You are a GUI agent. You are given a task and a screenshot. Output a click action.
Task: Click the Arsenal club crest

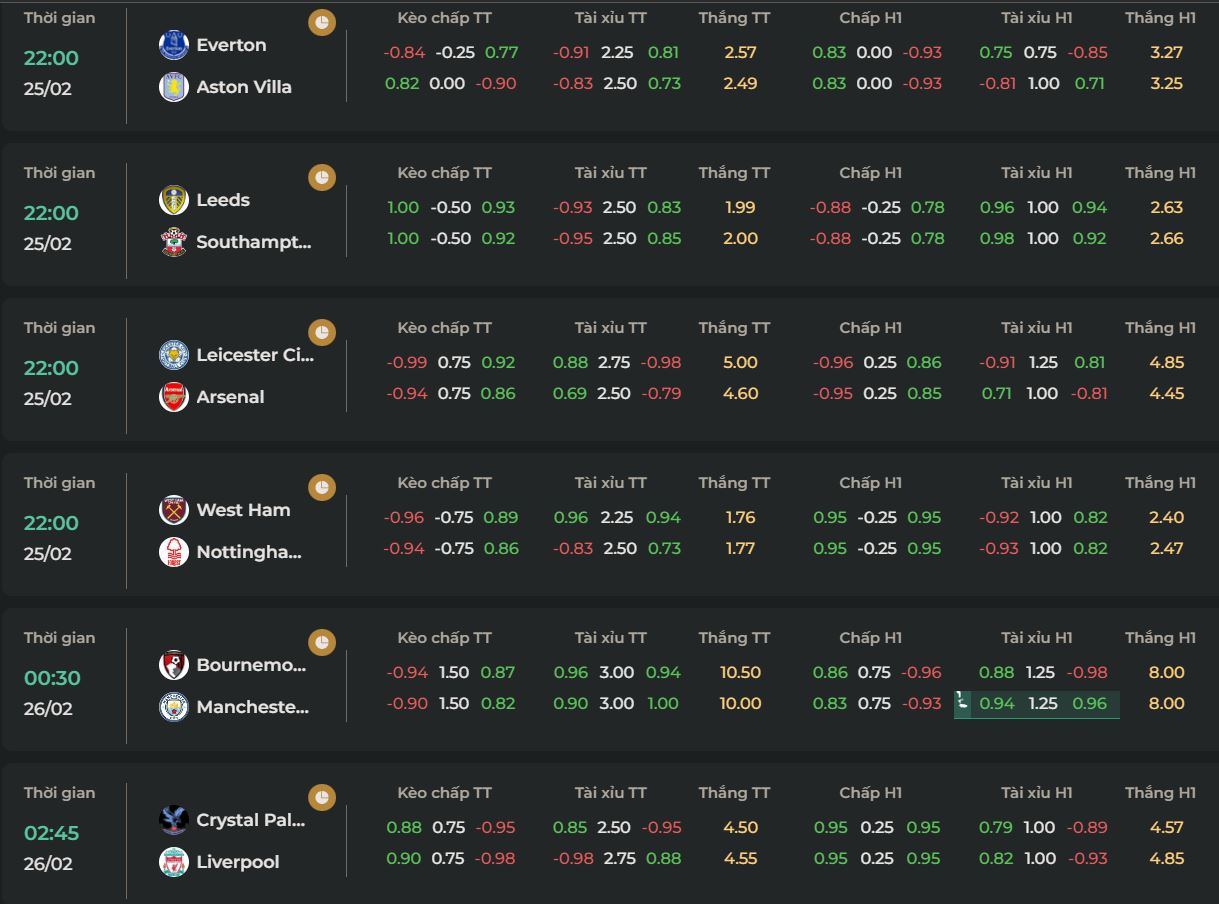coord(174,397)
